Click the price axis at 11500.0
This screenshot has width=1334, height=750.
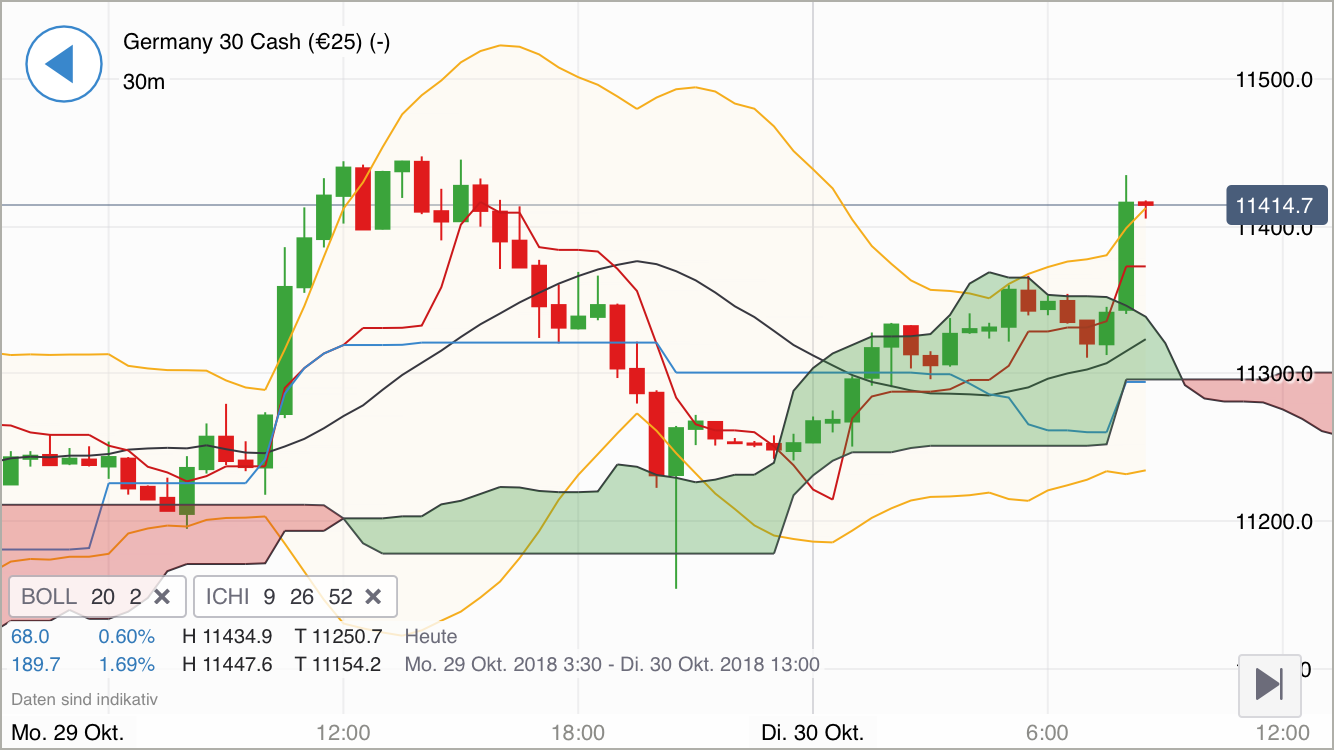tap(1274, 81)
